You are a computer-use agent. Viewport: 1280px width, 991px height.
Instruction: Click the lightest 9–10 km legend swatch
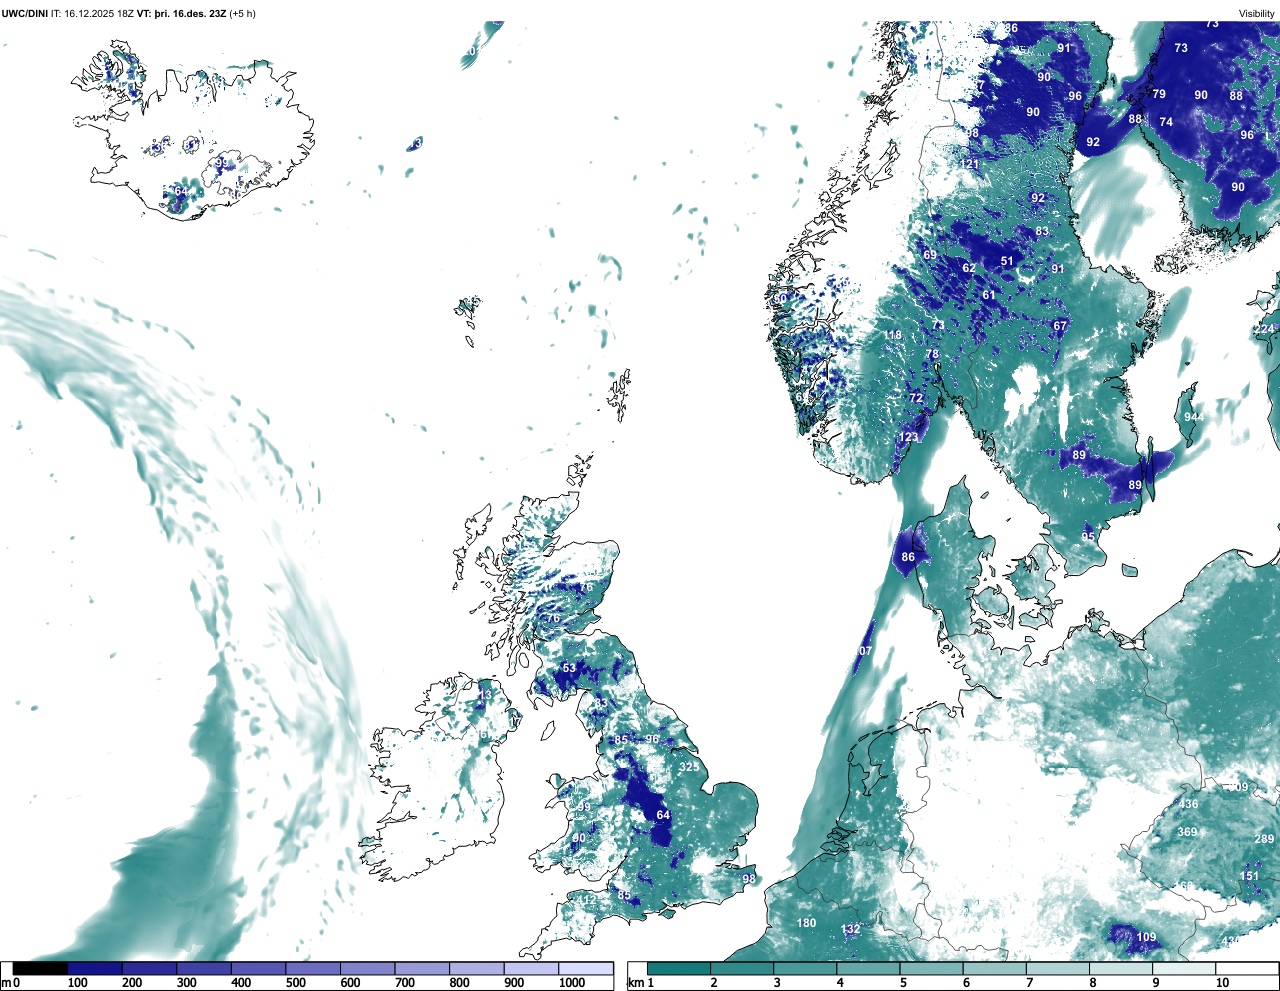tap(1185, 968)
